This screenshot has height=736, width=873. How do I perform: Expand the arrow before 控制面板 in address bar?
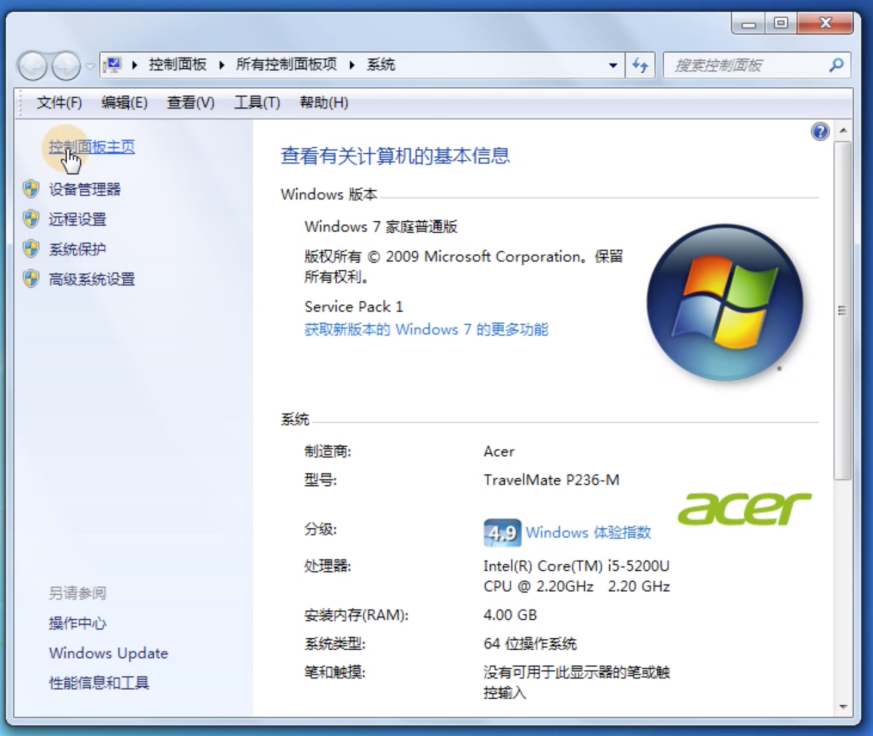coord(135,65)
